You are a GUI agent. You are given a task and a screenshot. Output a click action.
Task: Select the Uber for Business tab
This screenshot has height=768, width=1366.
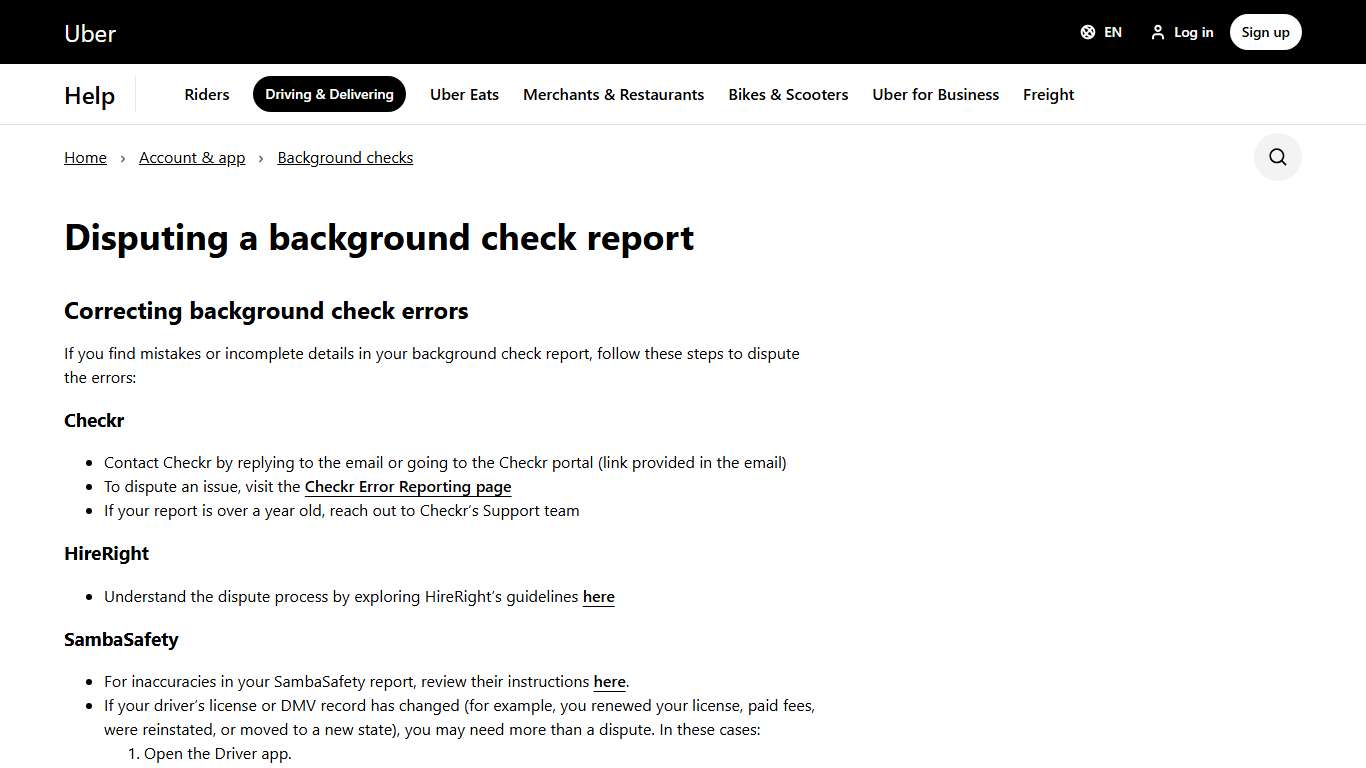pyautogui.click(x=935, y=94)
